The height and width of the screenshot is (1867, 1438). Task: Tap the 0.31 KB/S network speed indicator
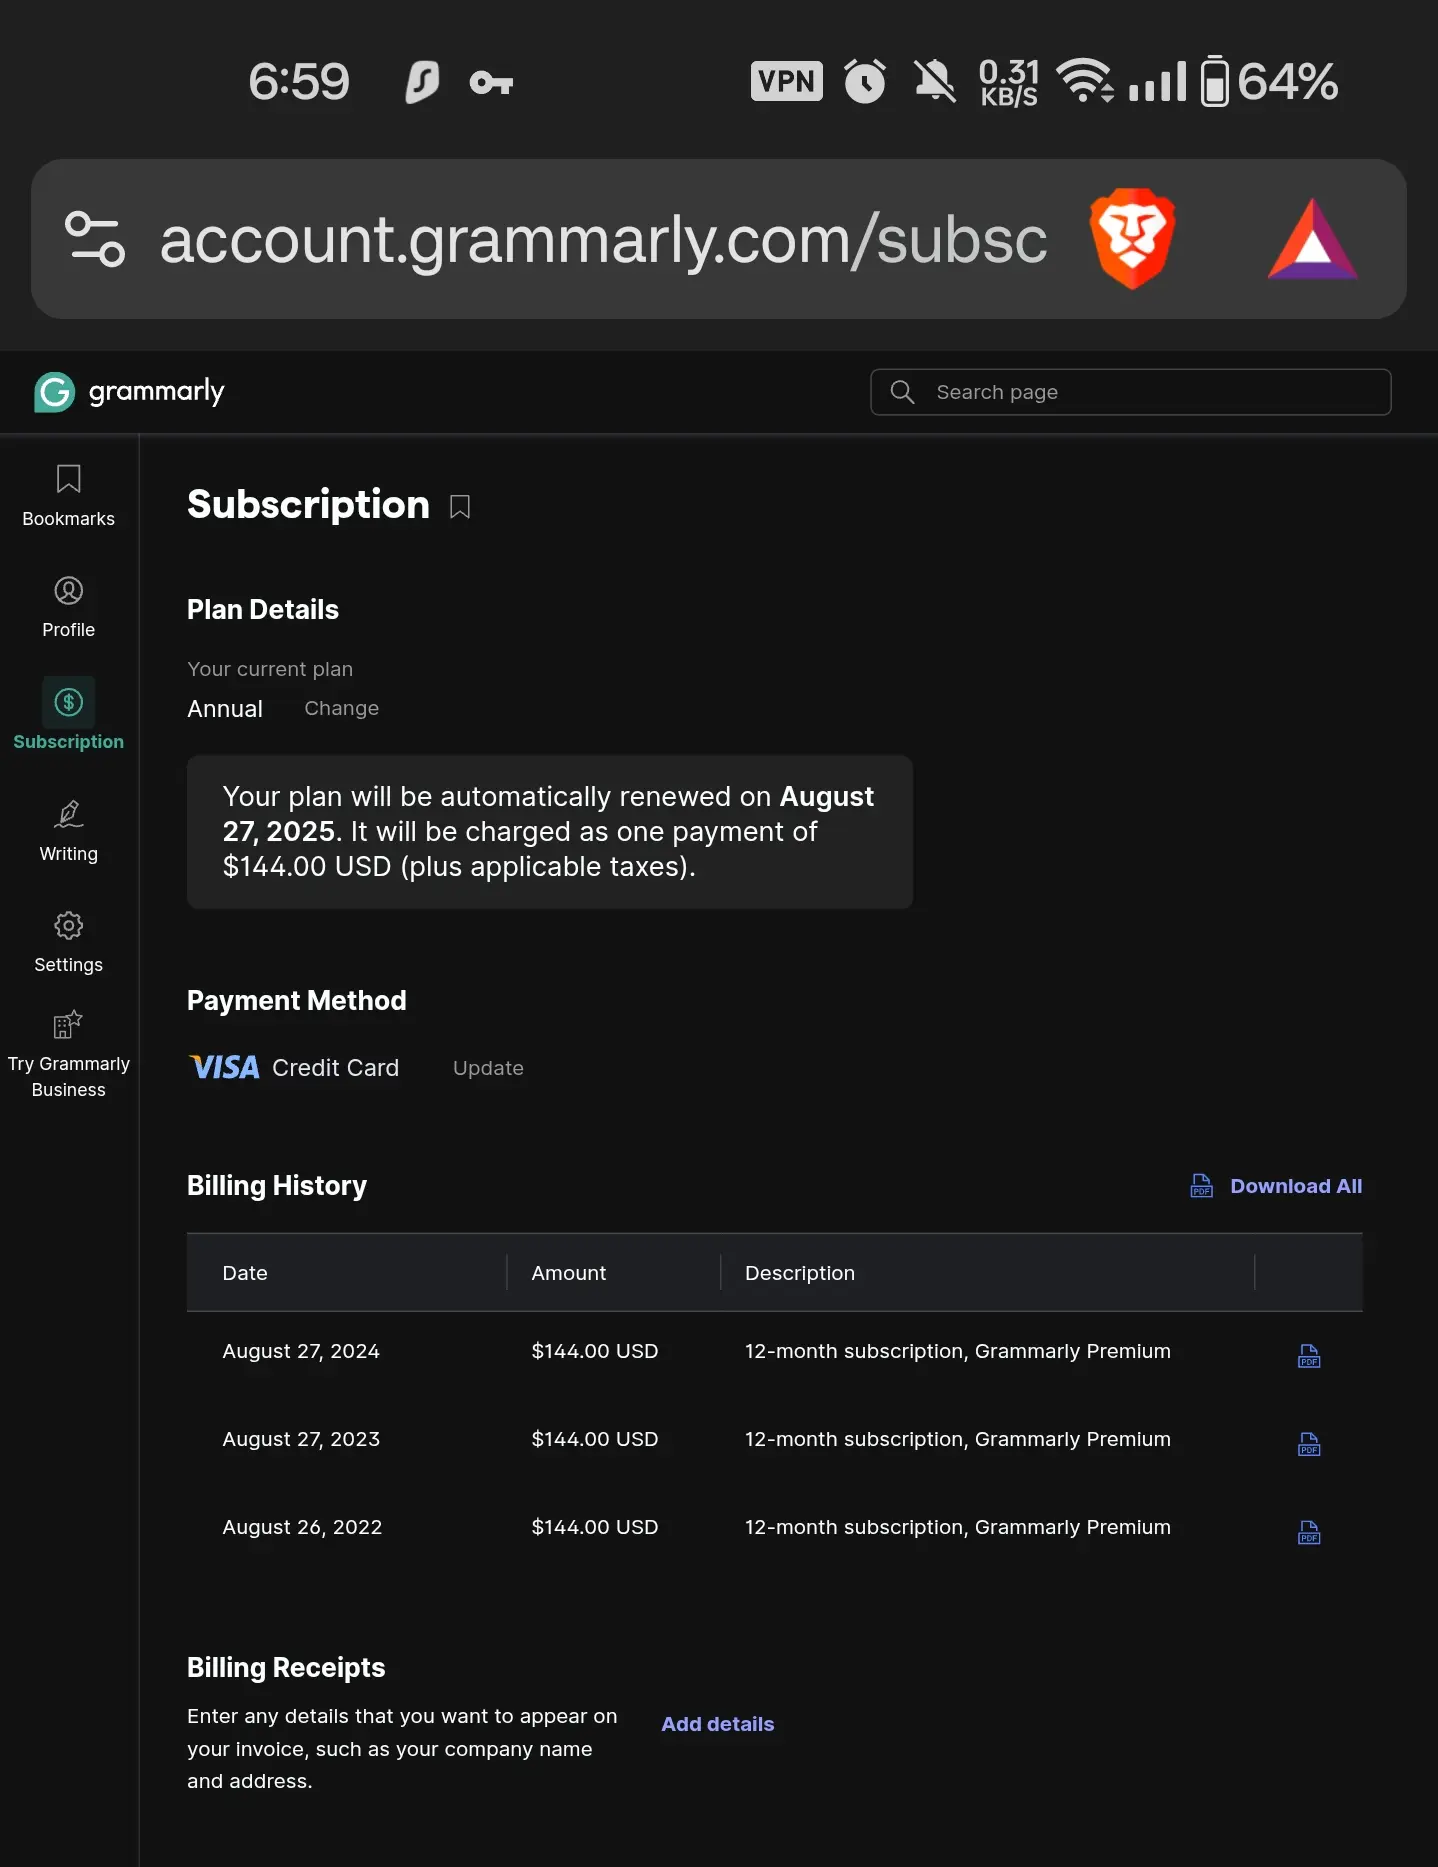tap(1008, 82)
